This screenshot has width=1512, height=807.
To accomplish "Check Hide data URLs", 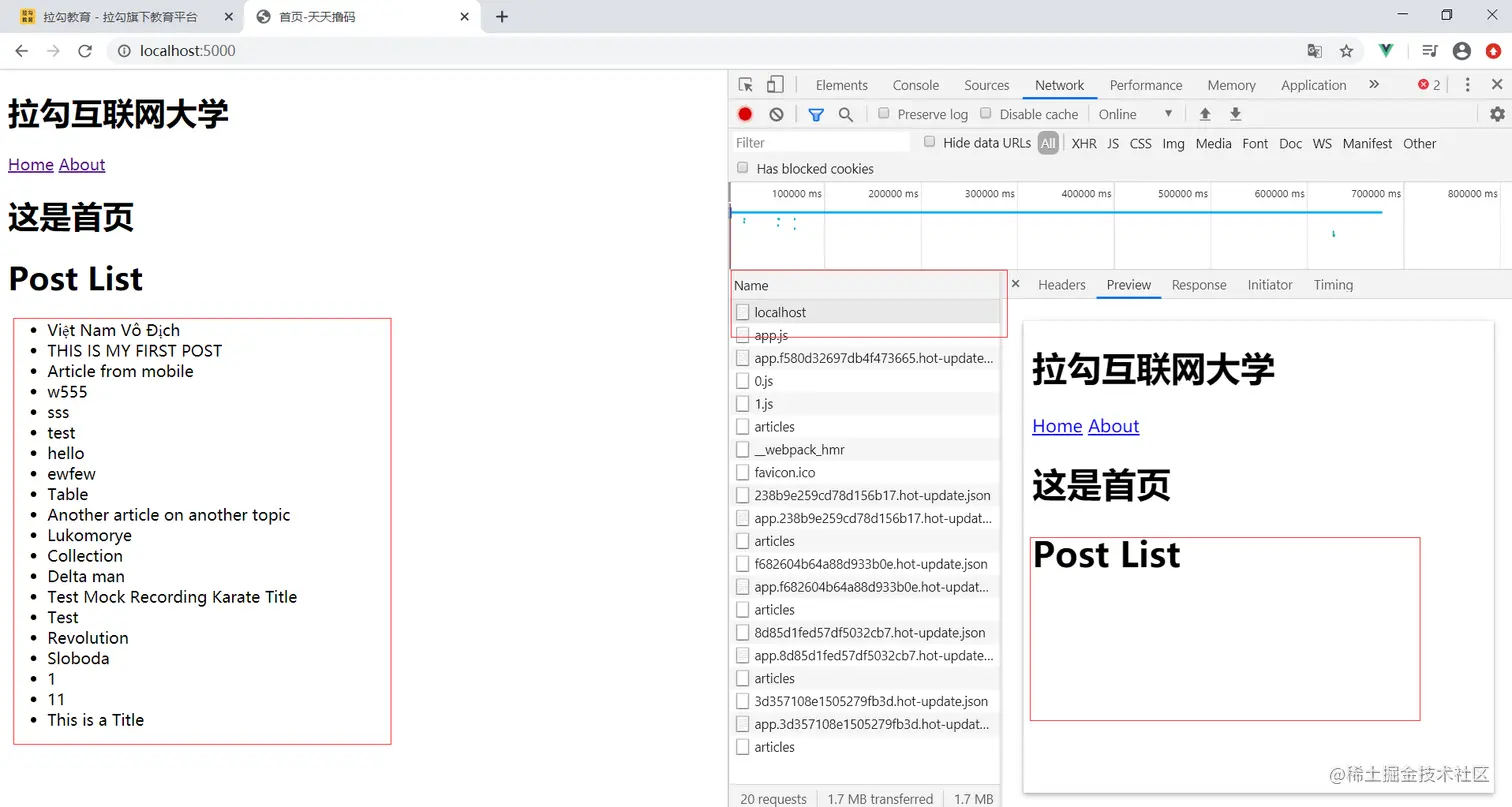I will 930,142.
